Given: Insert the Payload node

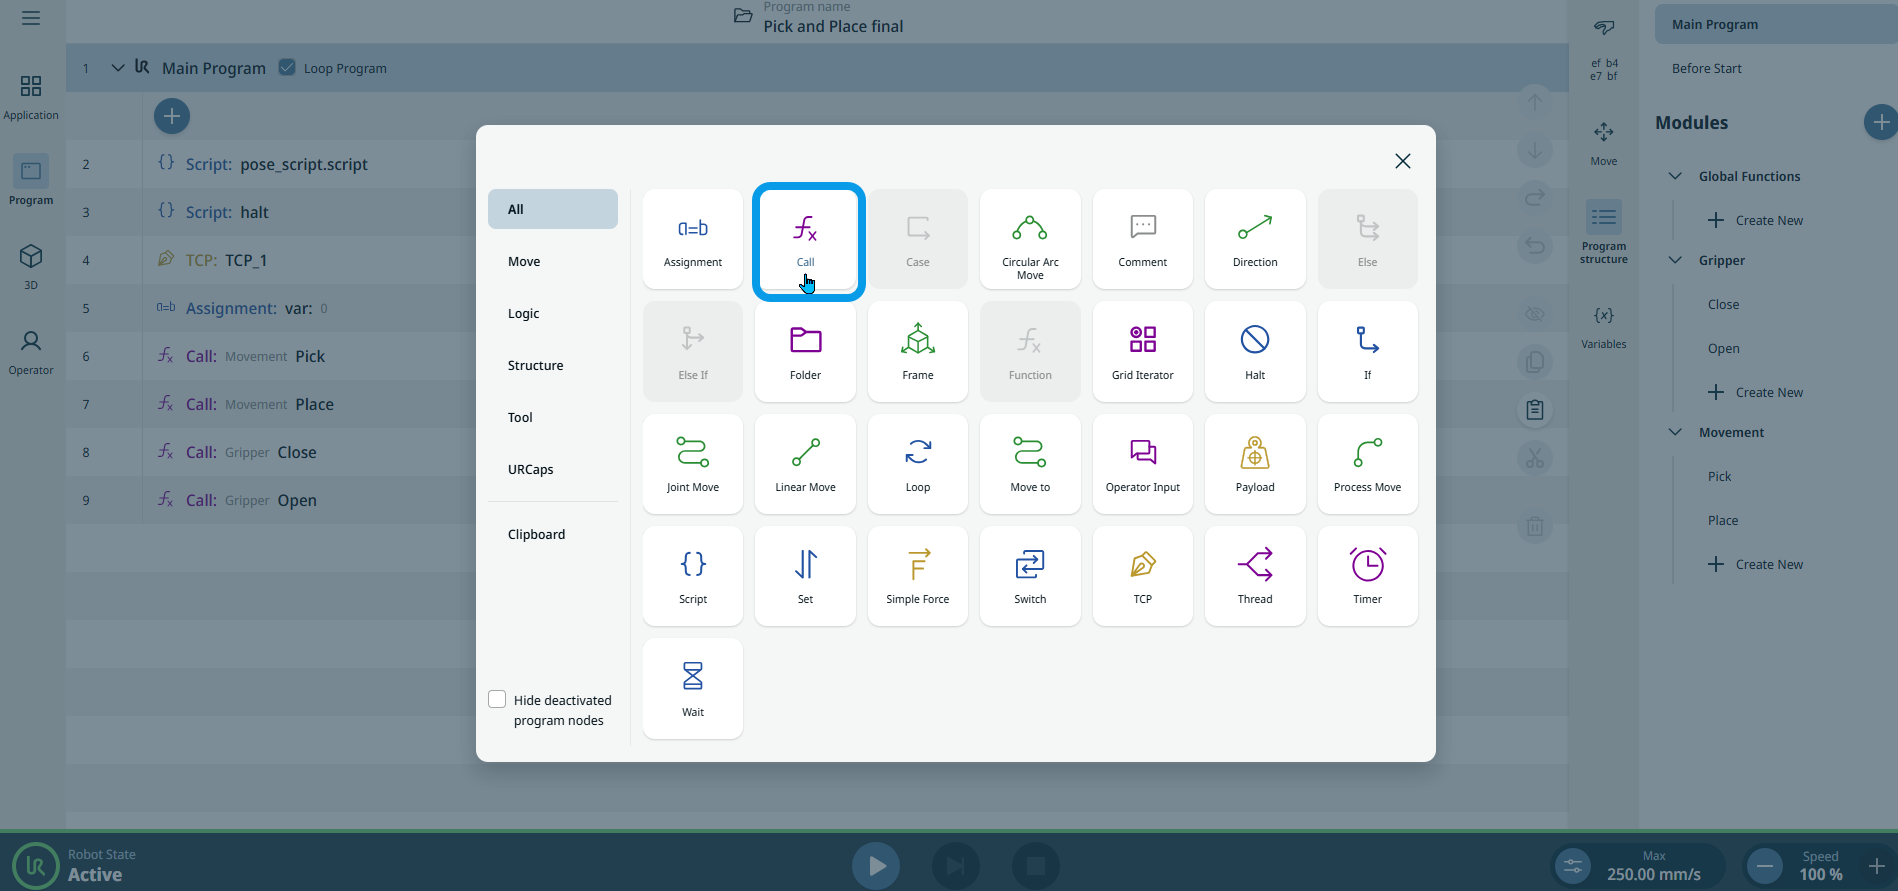Looking at the screenshot, I should [x=1254, y=464].
